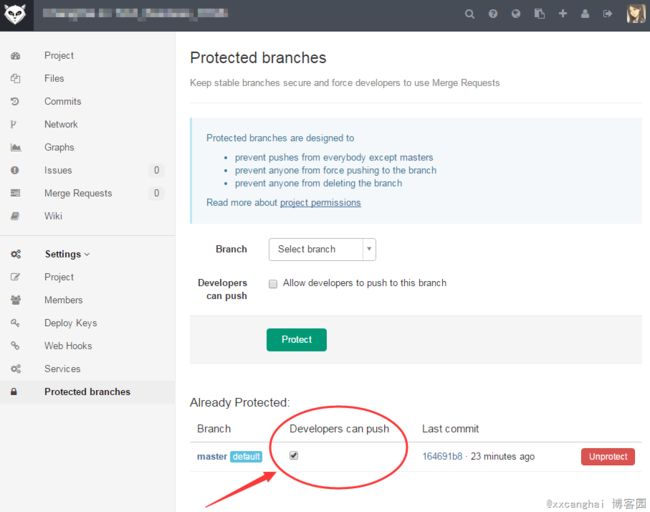The width and height of the screenshot is (650, 512).
Task: Open Project under Settings
Action: [x=59, y=277]
